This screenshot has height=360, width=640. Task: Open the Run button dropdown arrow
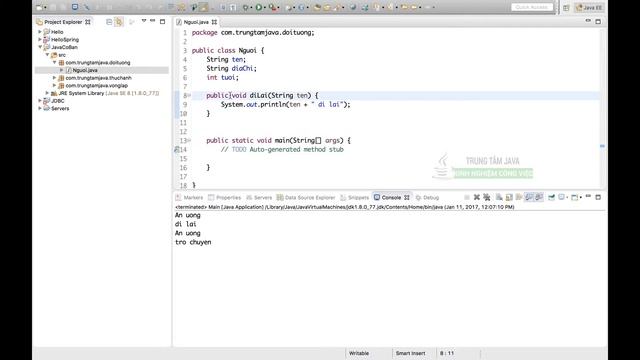[x=265, y=7]
